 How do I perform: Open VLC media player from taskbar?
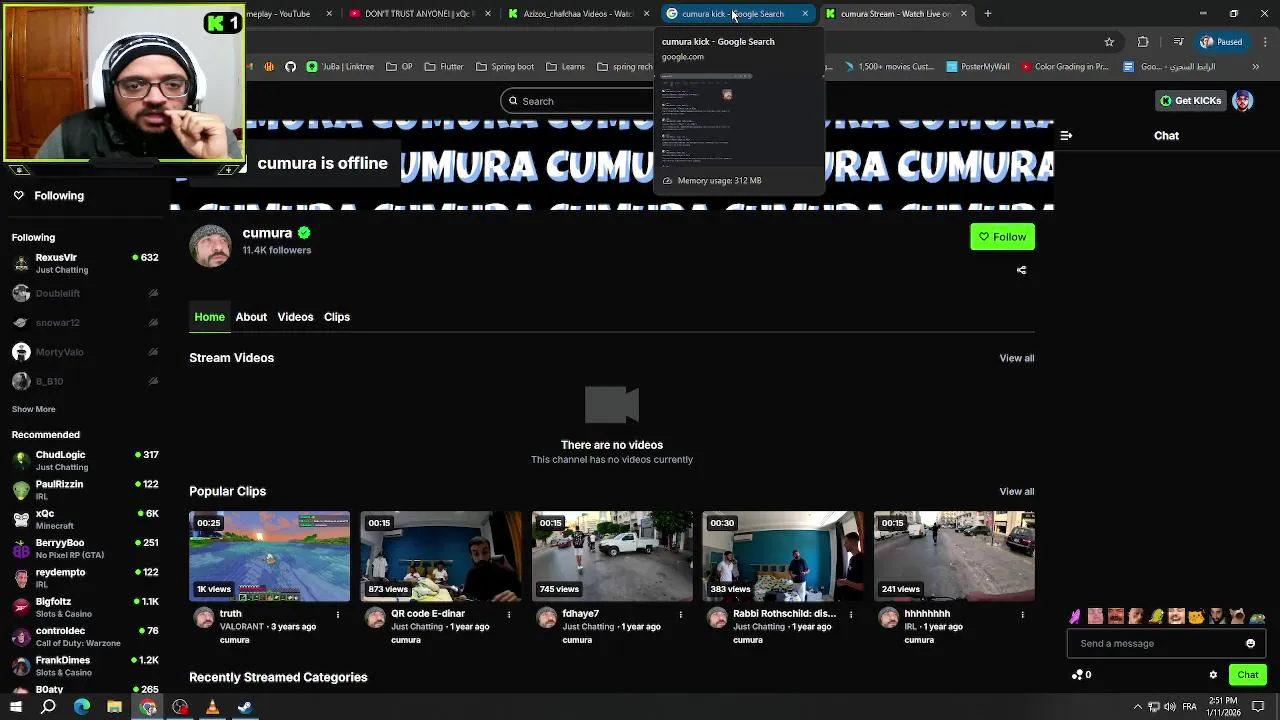tap(212, 707)
